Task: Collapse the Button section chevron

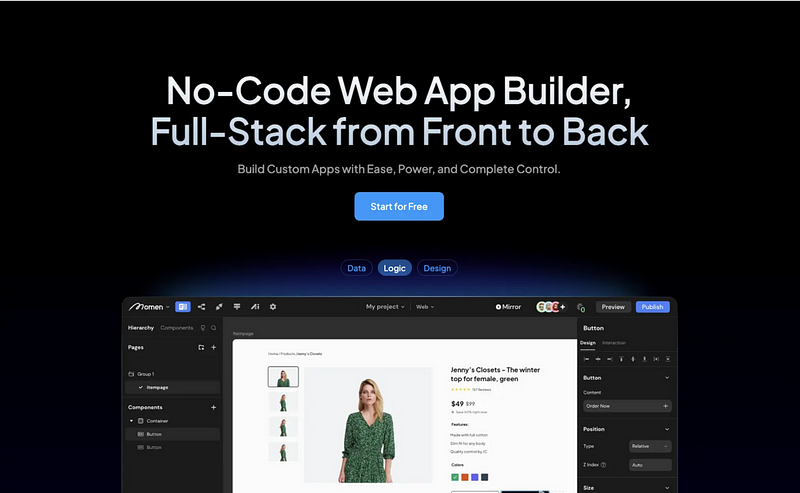Action: tap(667, 378)
